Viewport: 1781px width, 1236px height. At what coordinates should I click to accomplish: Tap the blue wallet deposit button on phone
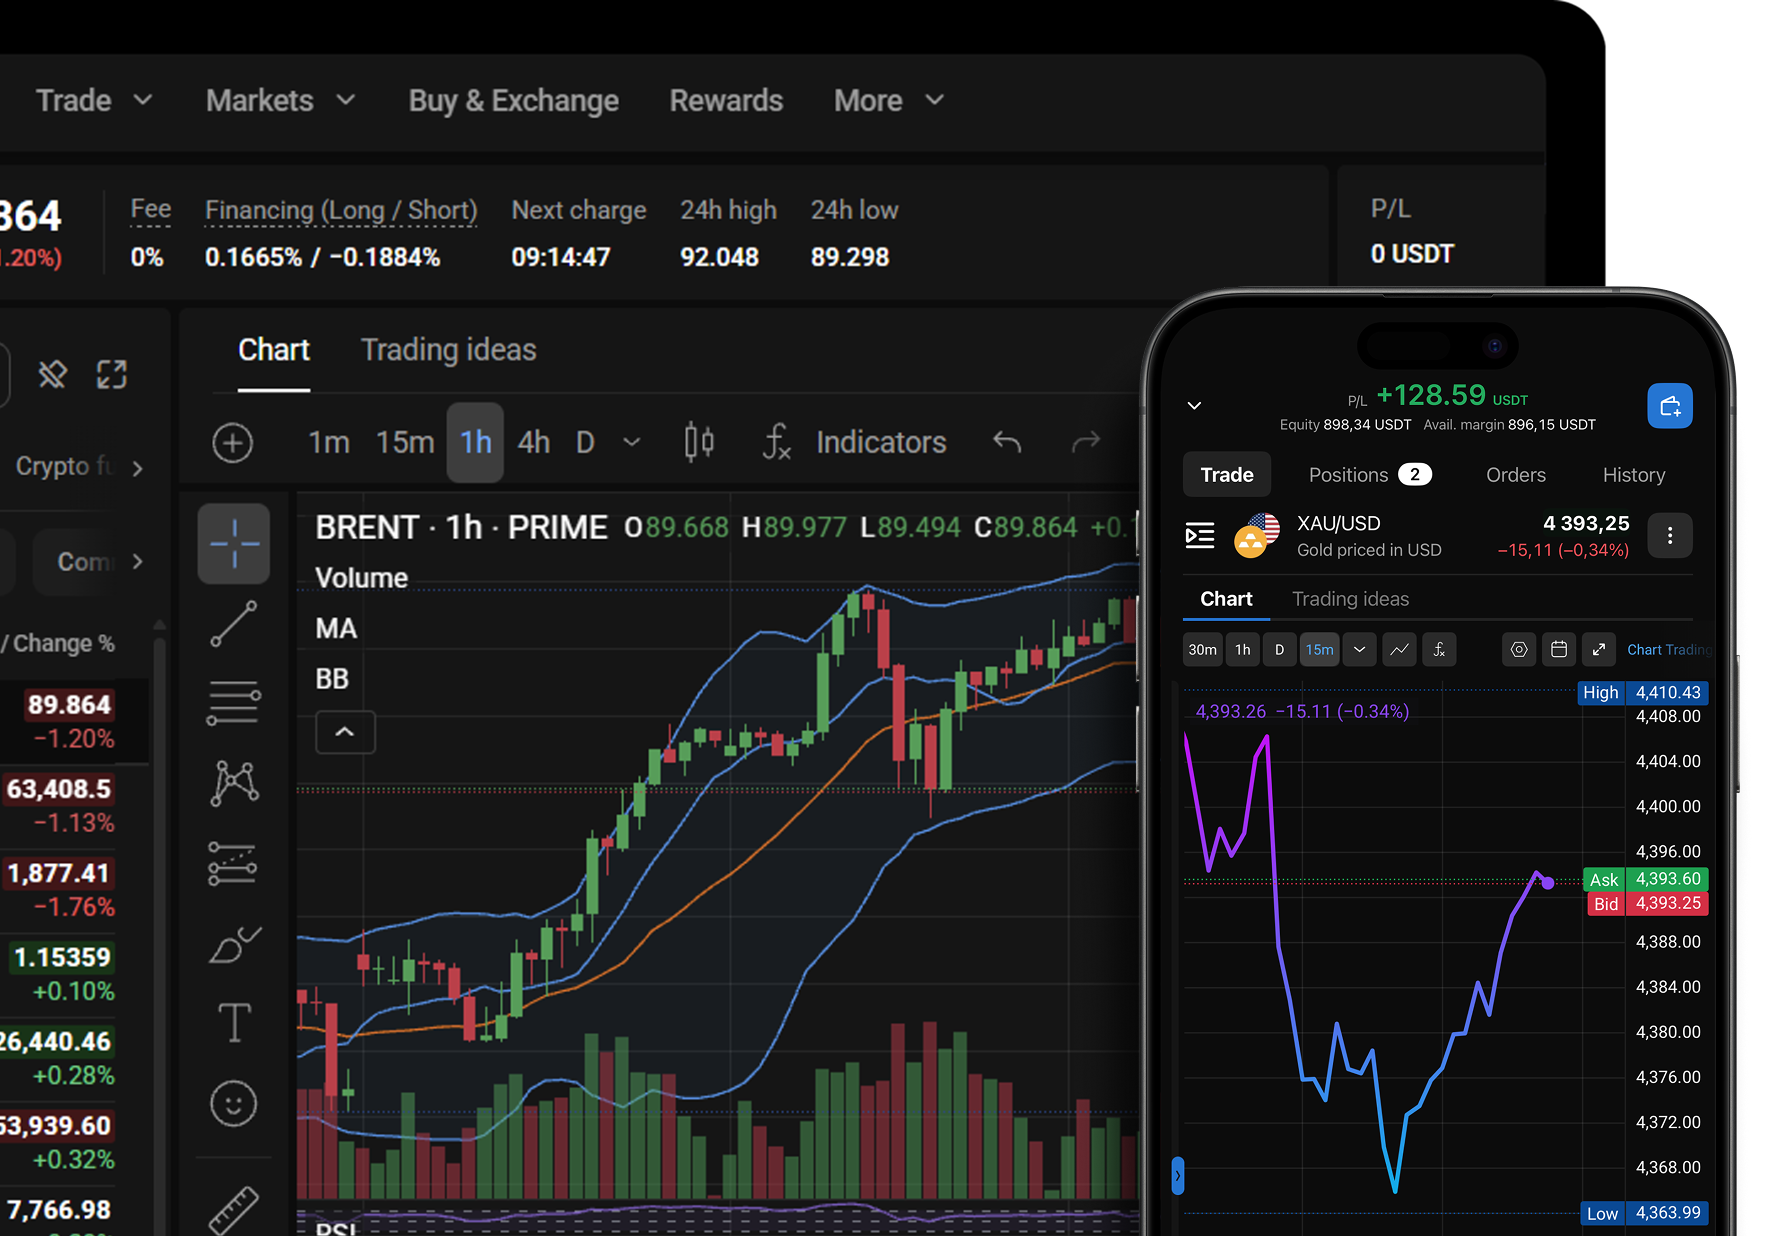[x=1670, y=406]
